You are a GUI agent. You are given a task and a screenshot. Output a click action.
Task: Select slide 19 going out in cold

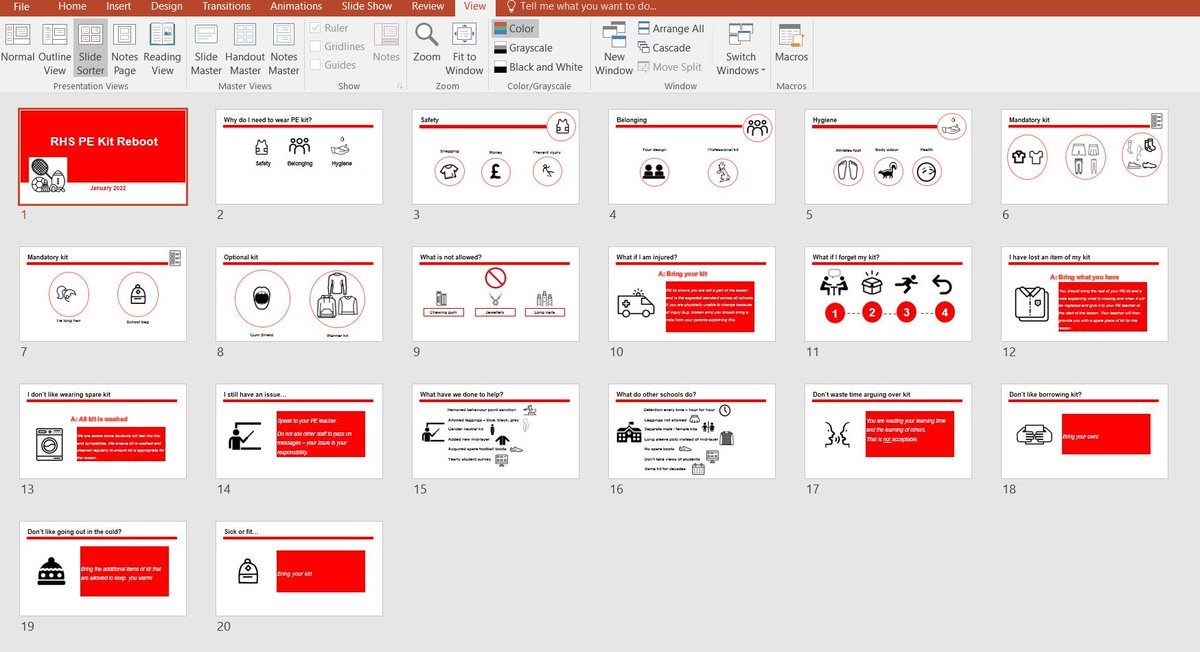103,569
